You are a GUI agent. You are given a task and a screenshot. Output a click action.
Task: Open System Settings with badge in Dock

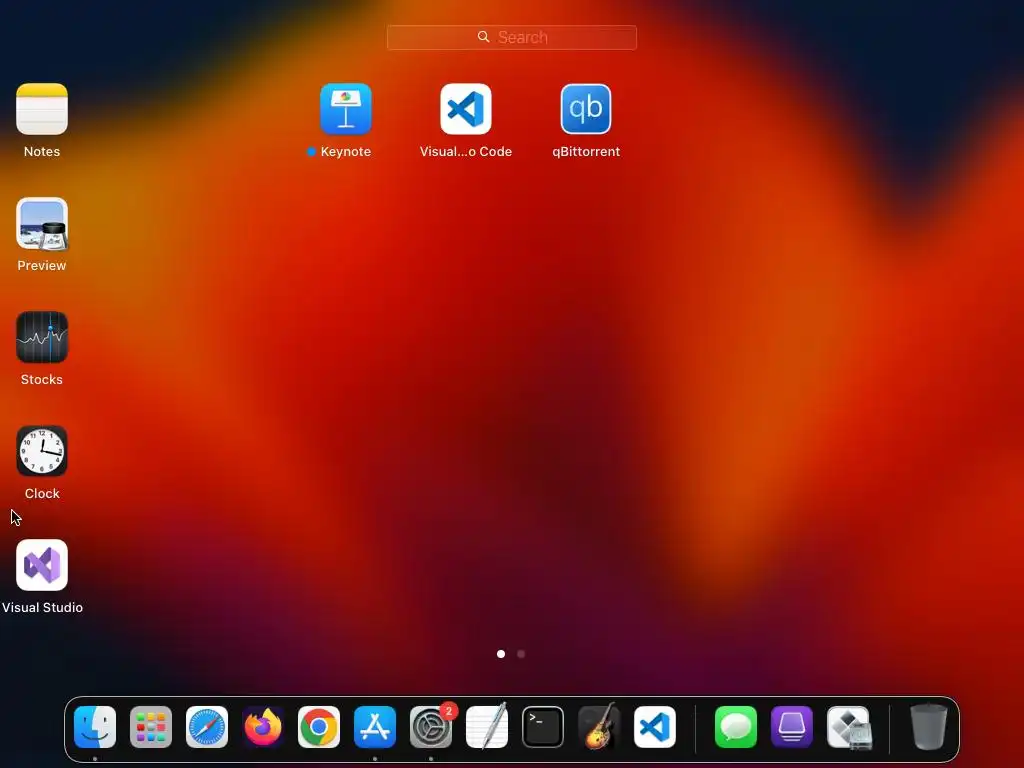point(431,727)
